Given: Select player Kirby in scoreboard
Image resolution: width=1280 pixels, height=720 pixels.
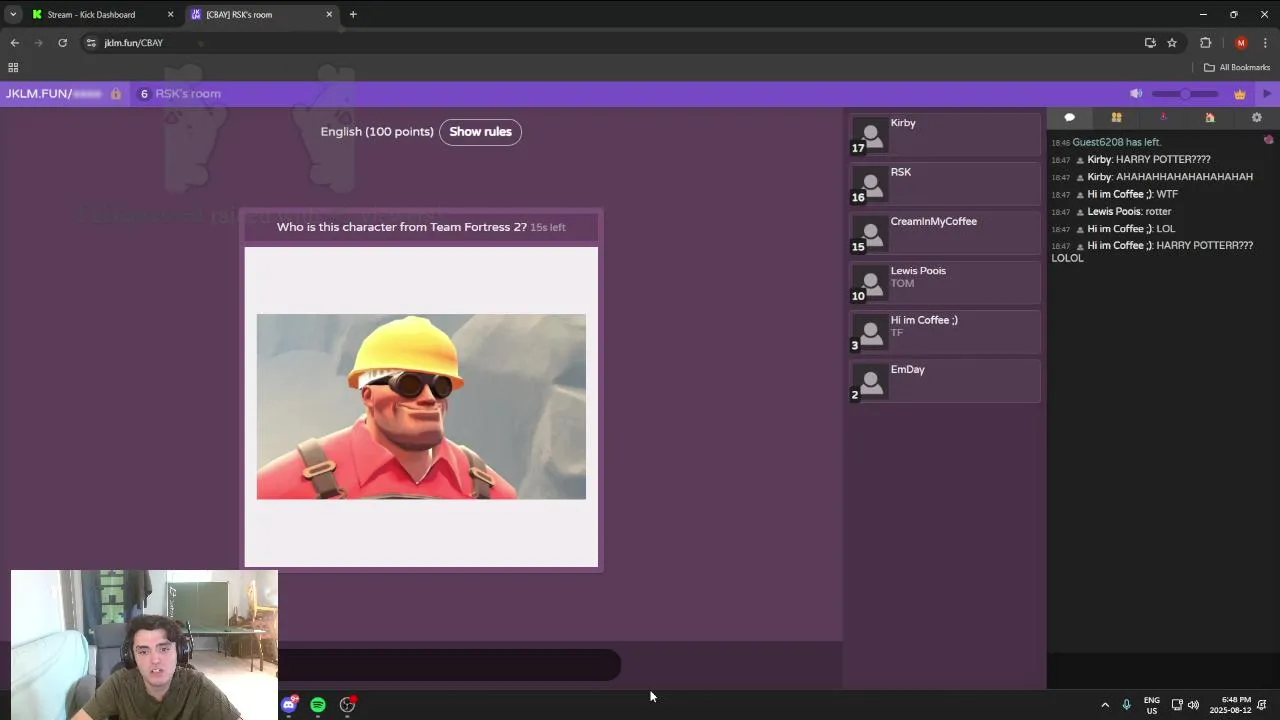Looking at the screenshot, I should [945, 134].
